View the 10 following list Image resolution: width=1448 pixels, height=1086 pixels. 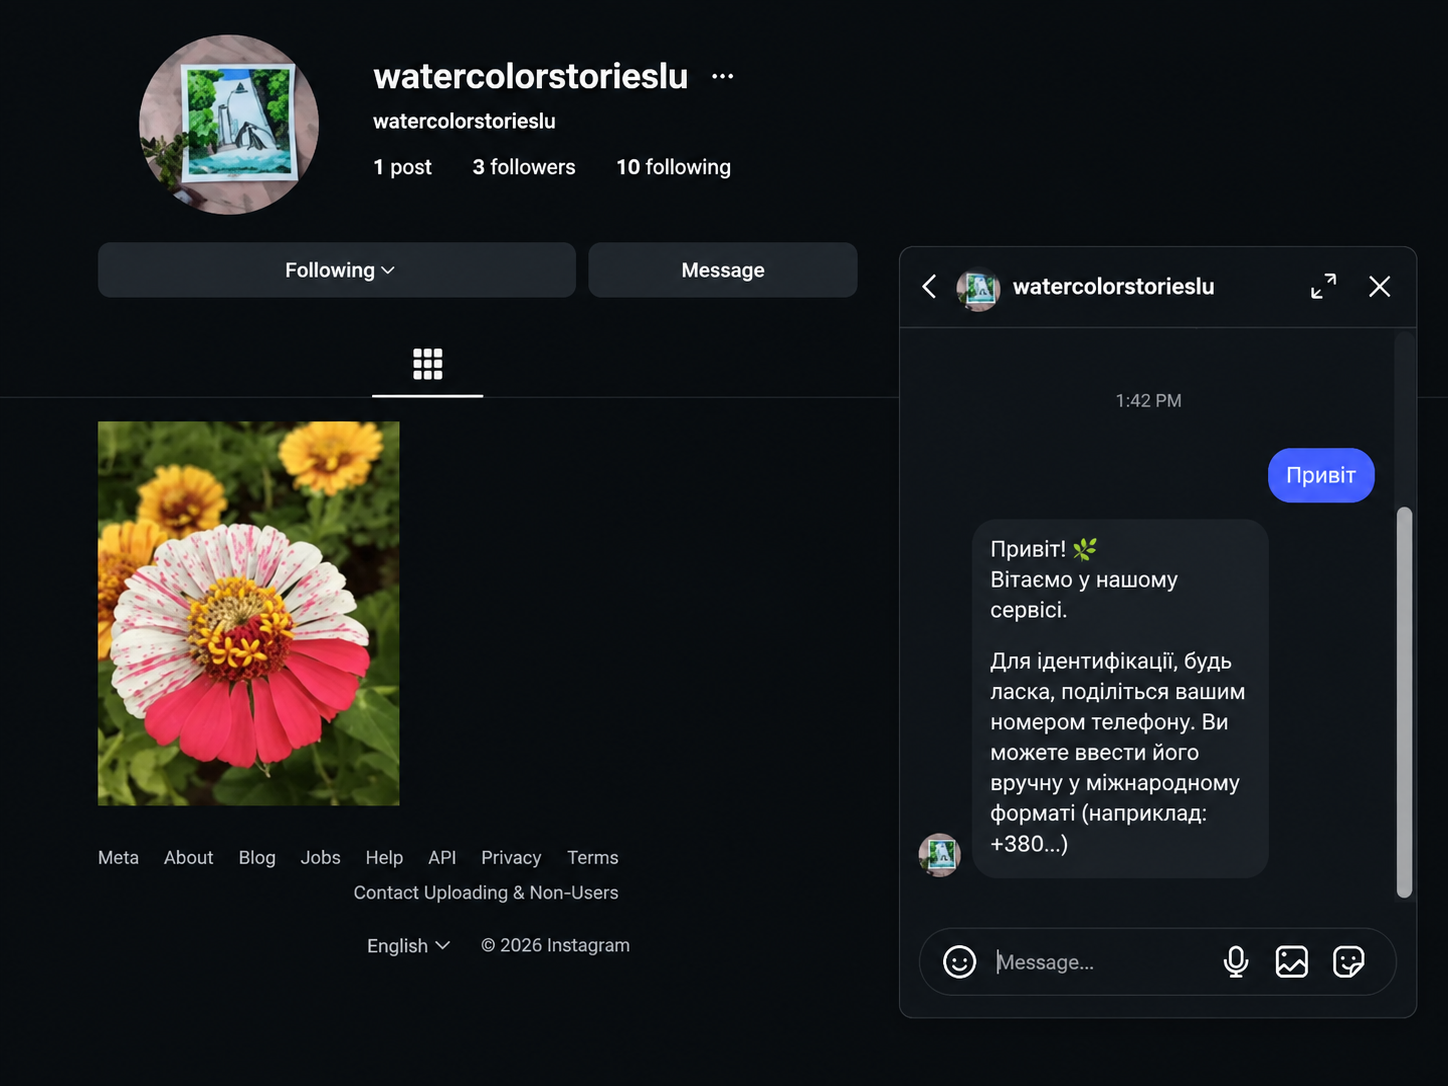tap(673, 167)
